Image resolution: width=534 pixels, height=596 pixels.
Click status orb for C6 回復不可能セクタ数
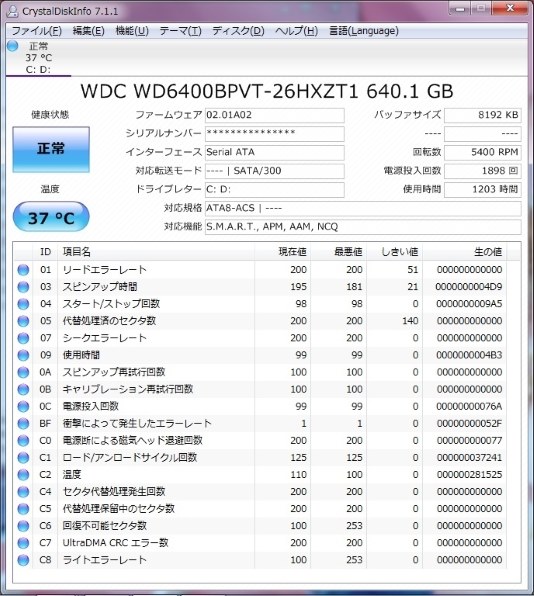coord(23,526)
